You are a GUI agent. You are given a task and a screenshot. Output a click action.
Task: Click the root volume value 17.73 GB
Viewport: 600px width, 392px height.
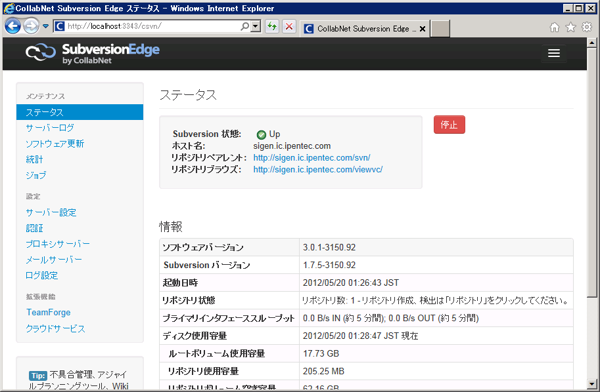pyautogui.click(x=321, y=353)
